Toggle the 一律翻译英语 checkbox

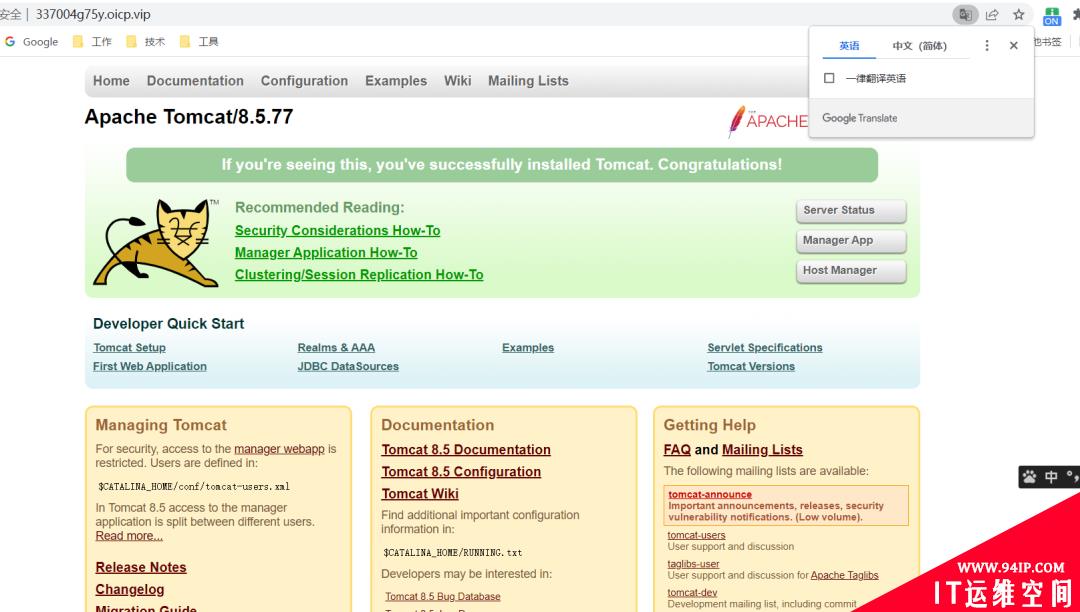(829, 78)
